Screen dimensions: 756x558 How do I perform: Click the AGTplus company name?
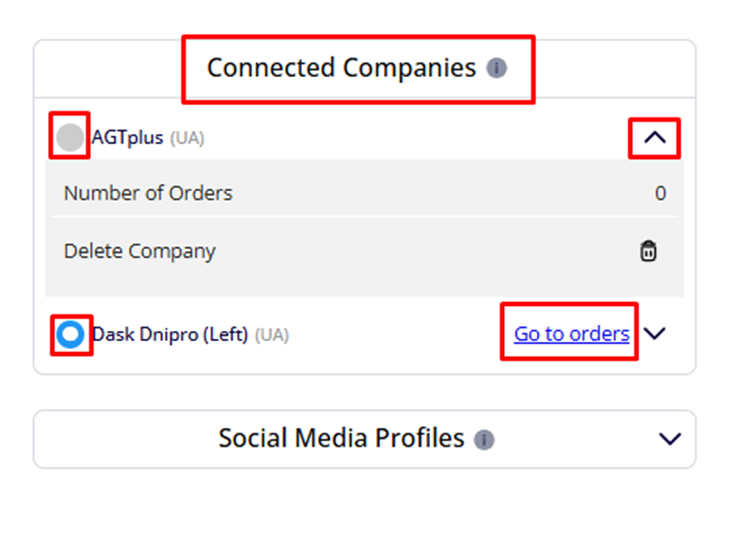click(127, 138)
